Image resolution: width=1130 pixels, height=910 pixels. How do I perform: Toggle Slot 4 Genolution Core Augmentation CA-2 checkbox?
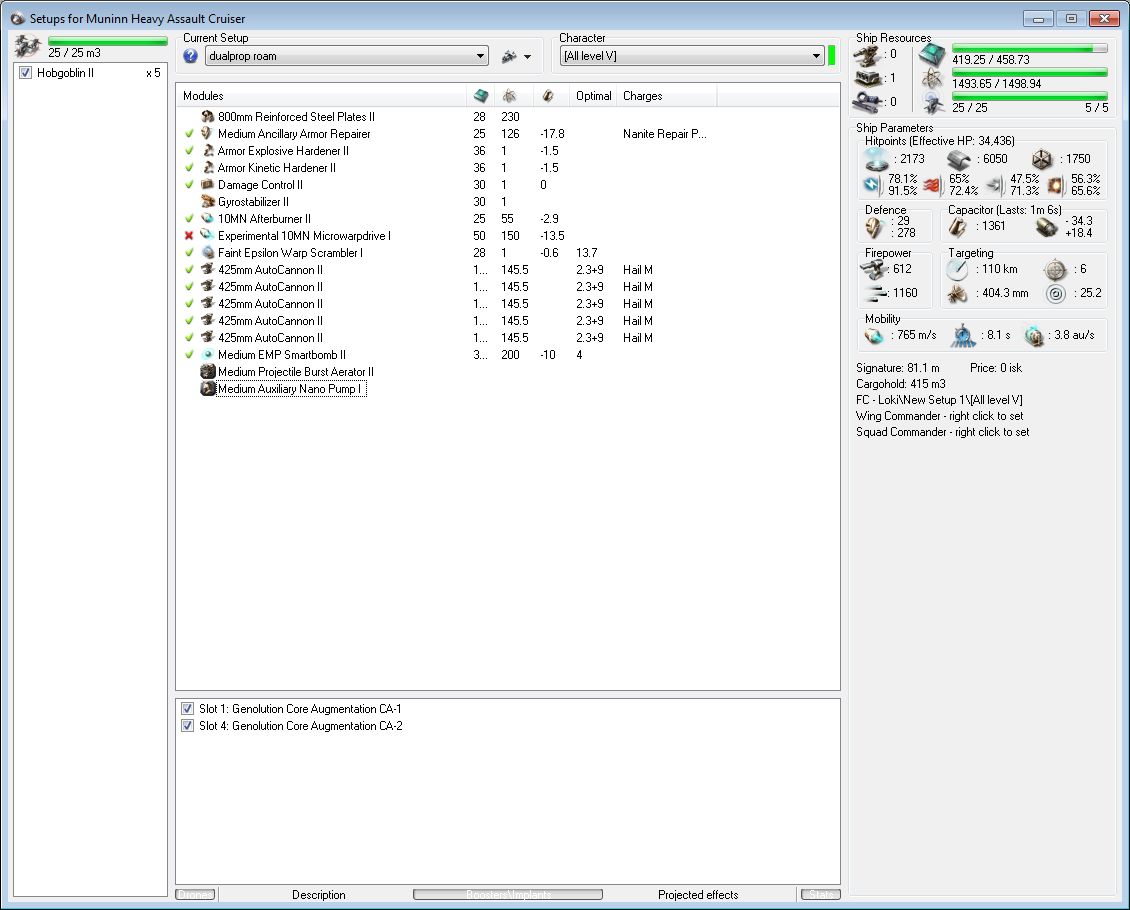point(187,726)
